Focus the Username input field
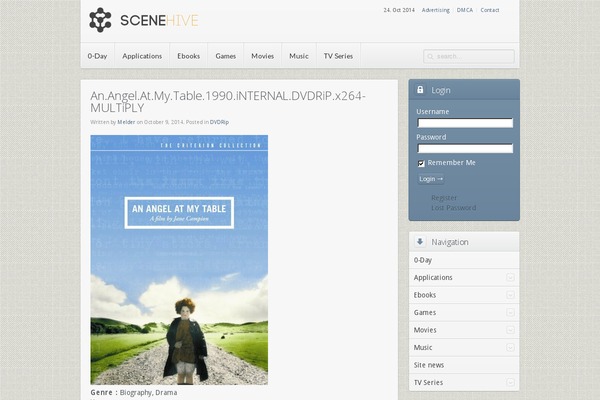Image resolution: width=600 pixels, height=400 pixels. tap(465, 123)
